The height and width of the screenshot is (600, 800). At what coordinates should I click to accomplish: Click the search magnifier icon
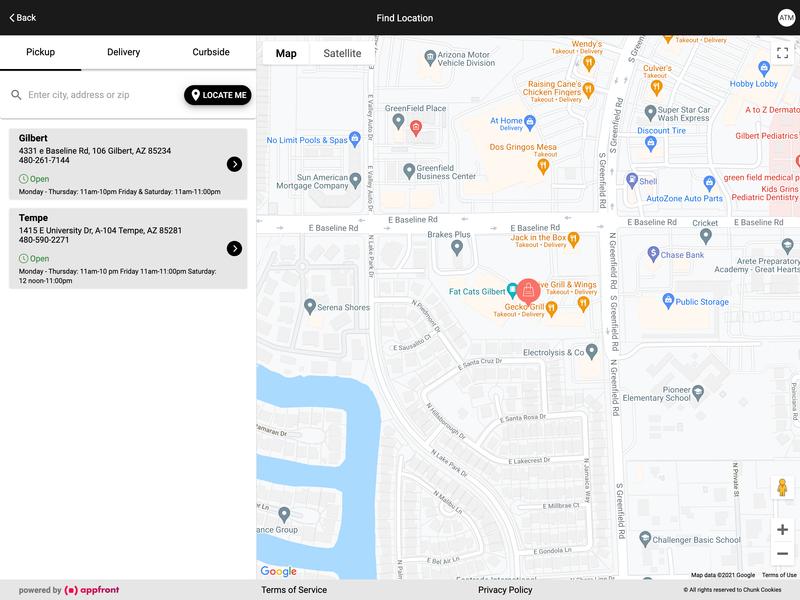pyautogui.click(x=16, y=95)
